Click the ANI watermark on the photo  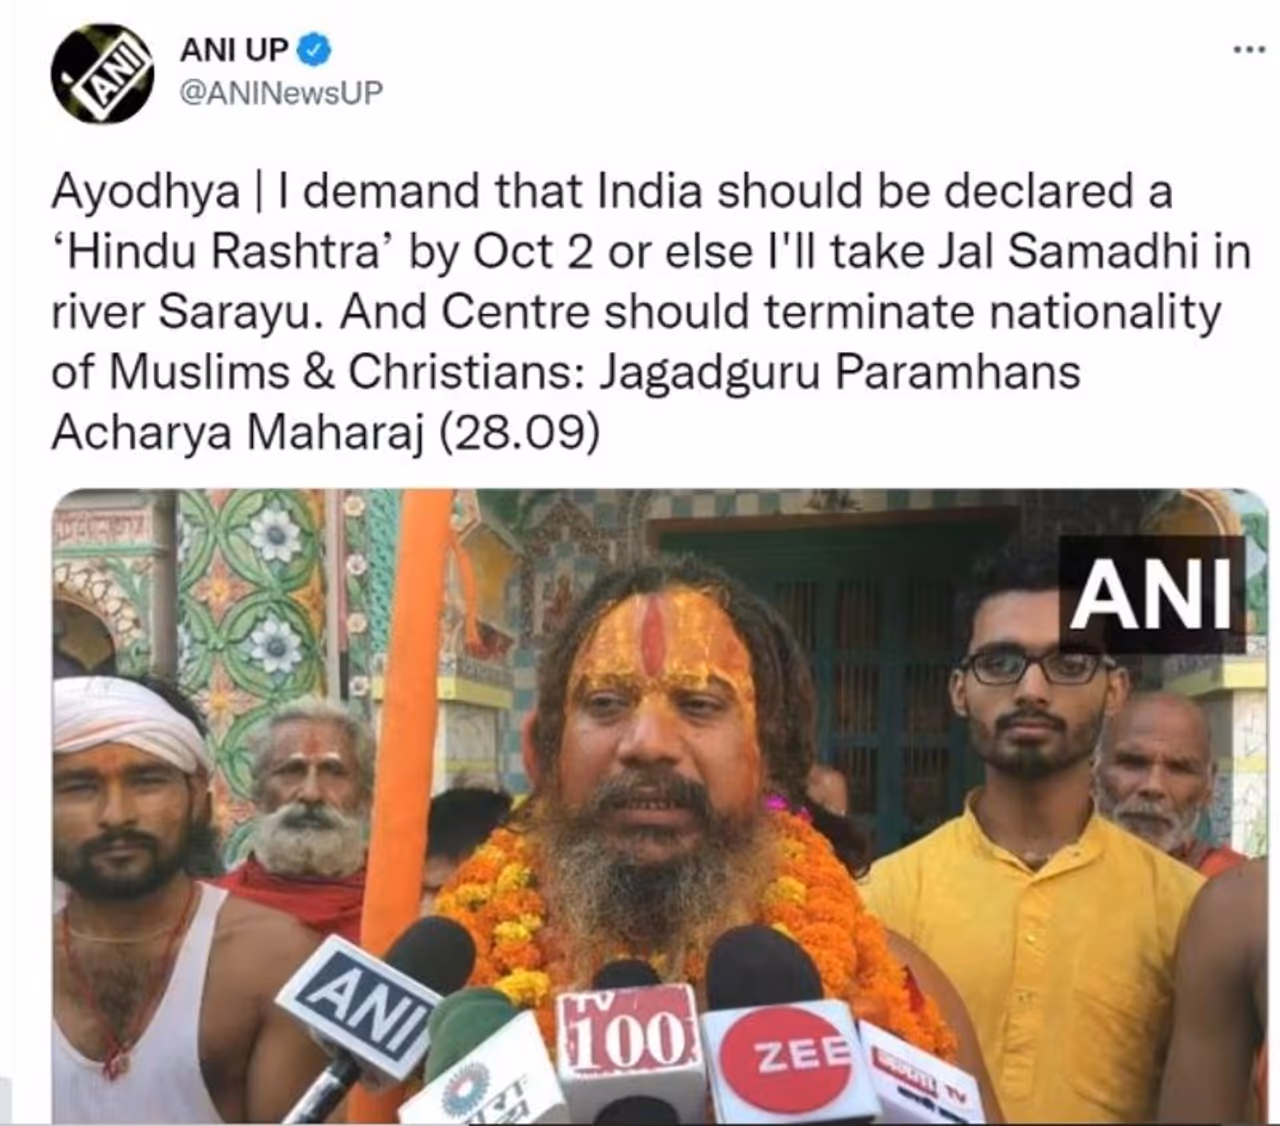pos(1151,595)
